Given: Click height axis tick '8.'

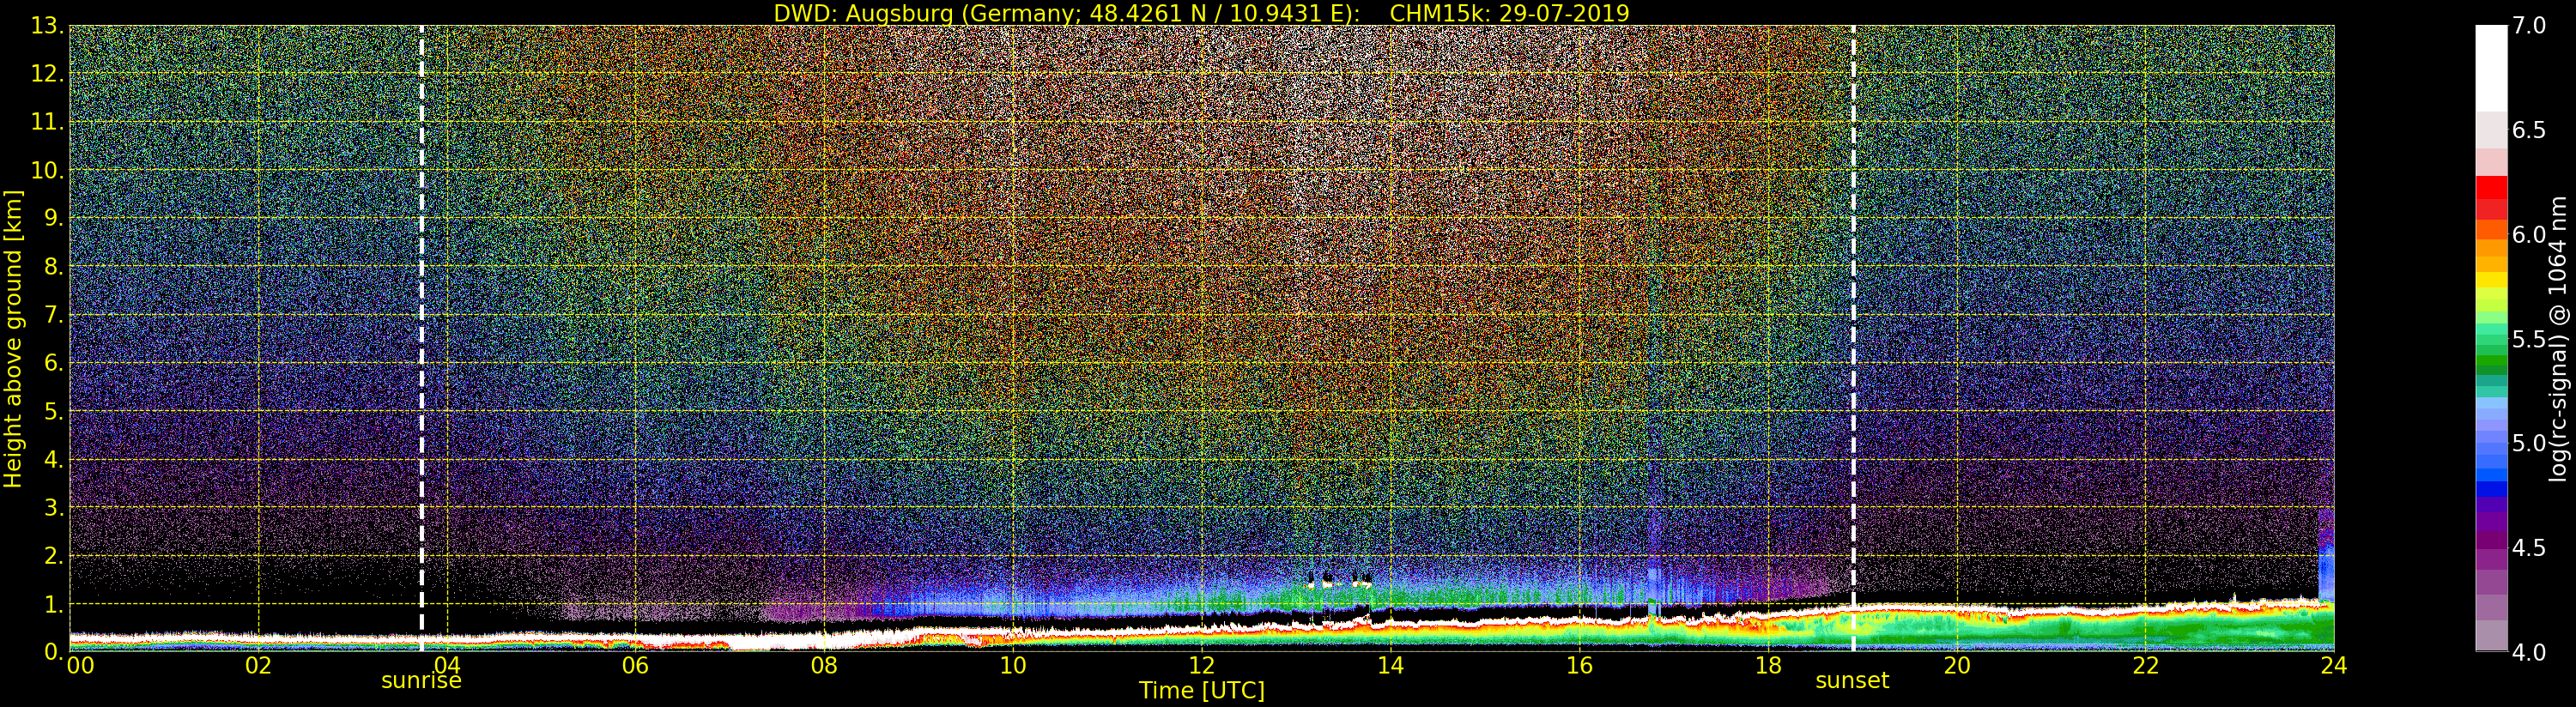Looking at the screenshot, I should pos(54,267).
